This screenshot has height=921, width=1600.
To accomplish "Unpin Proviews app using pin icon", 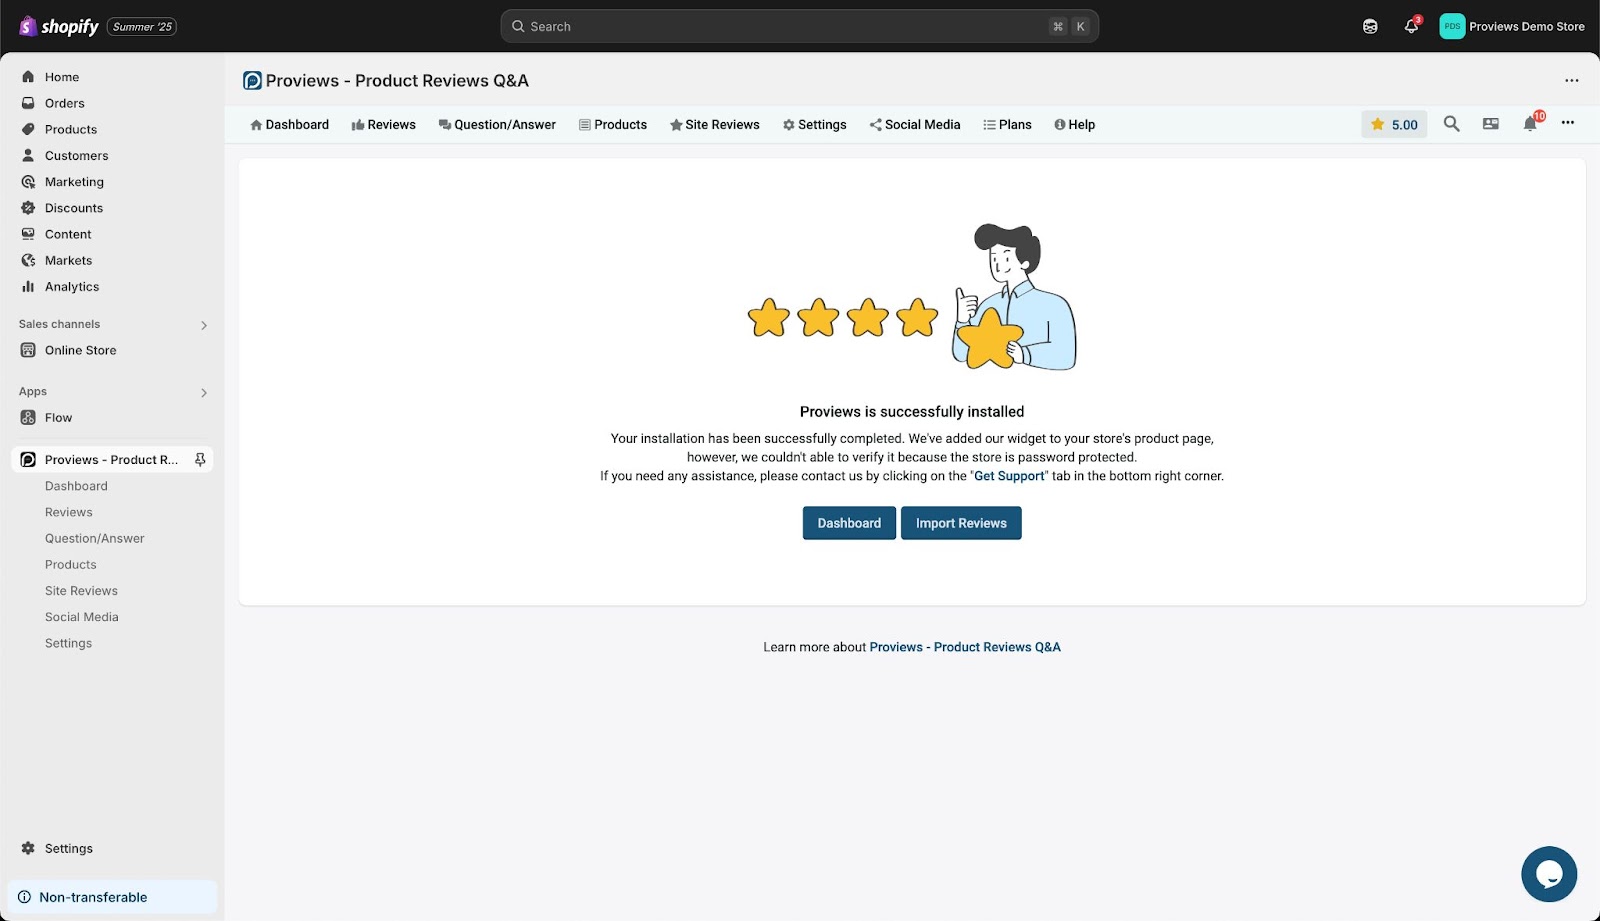I will (200, 460).
